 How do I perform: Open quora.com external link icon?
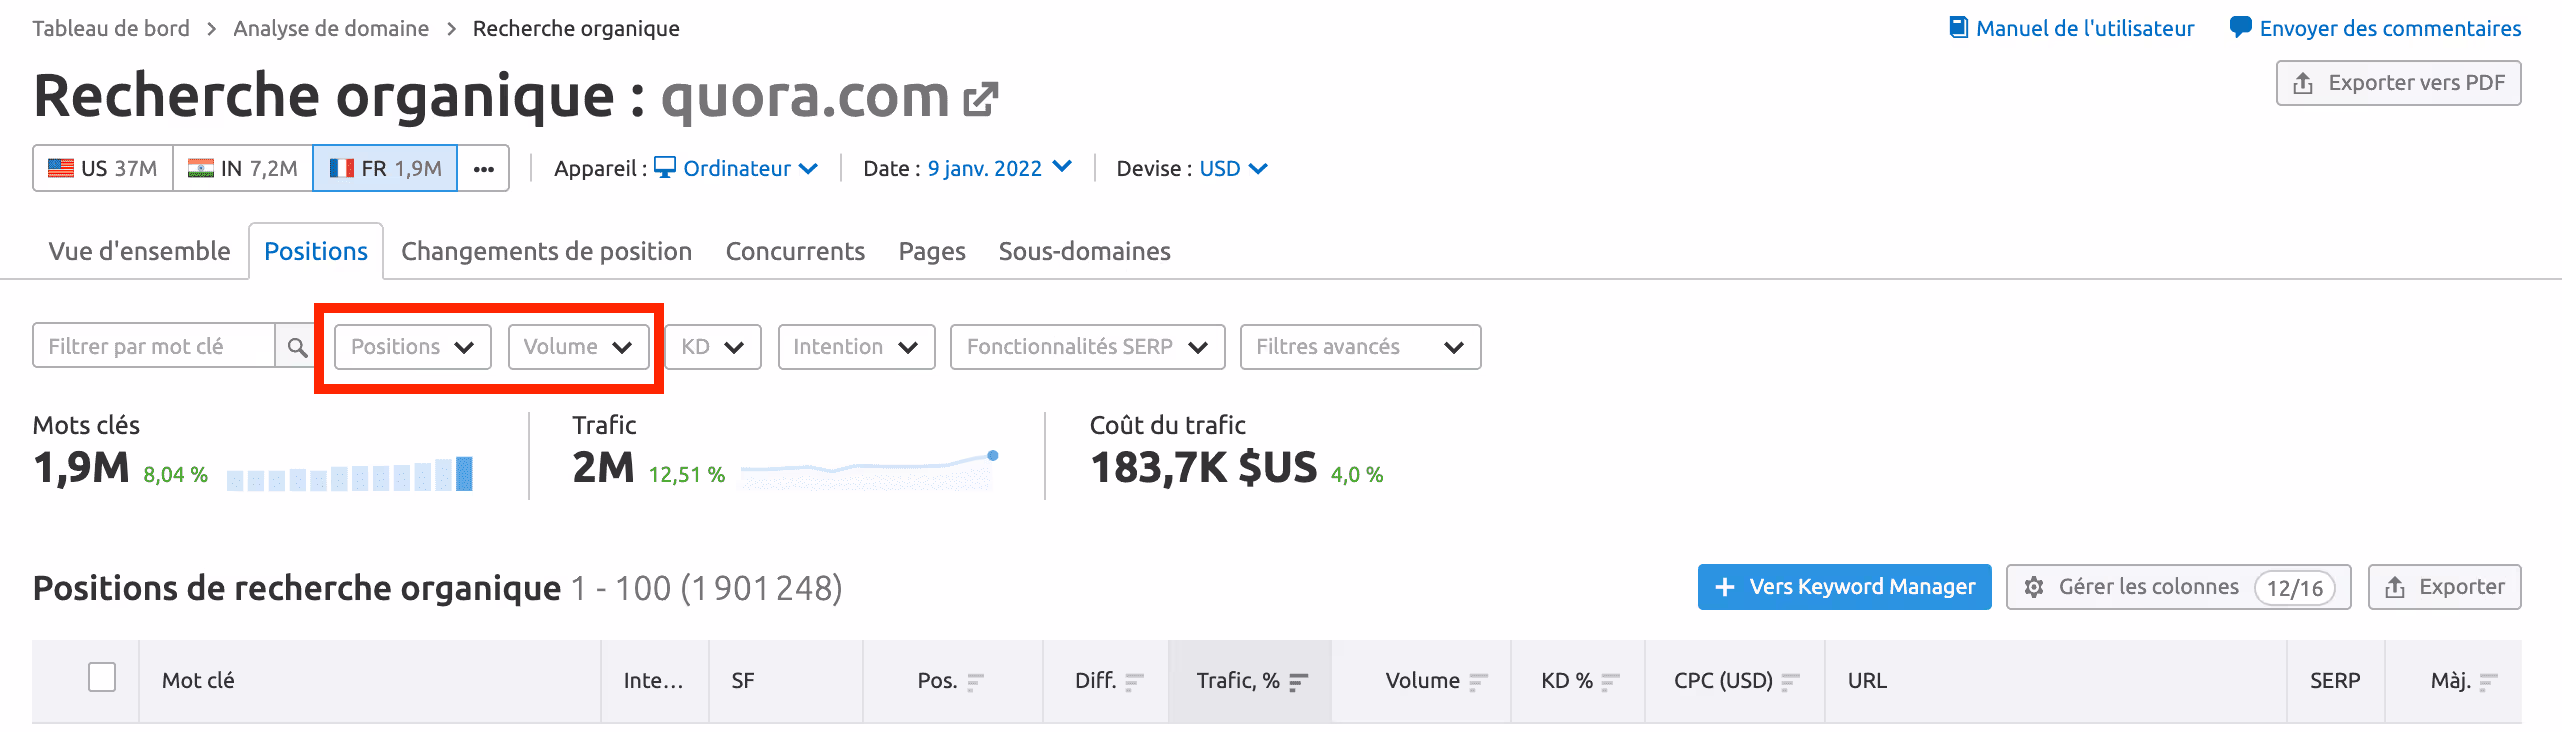pyautogui.click(x=980, y=98)
